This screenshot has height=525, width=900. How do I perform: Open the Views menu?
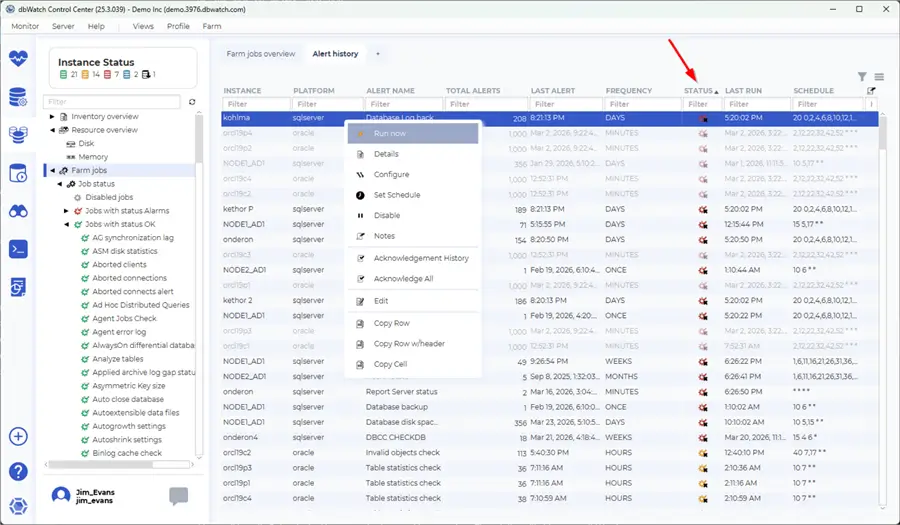click(x=143, y=26)
